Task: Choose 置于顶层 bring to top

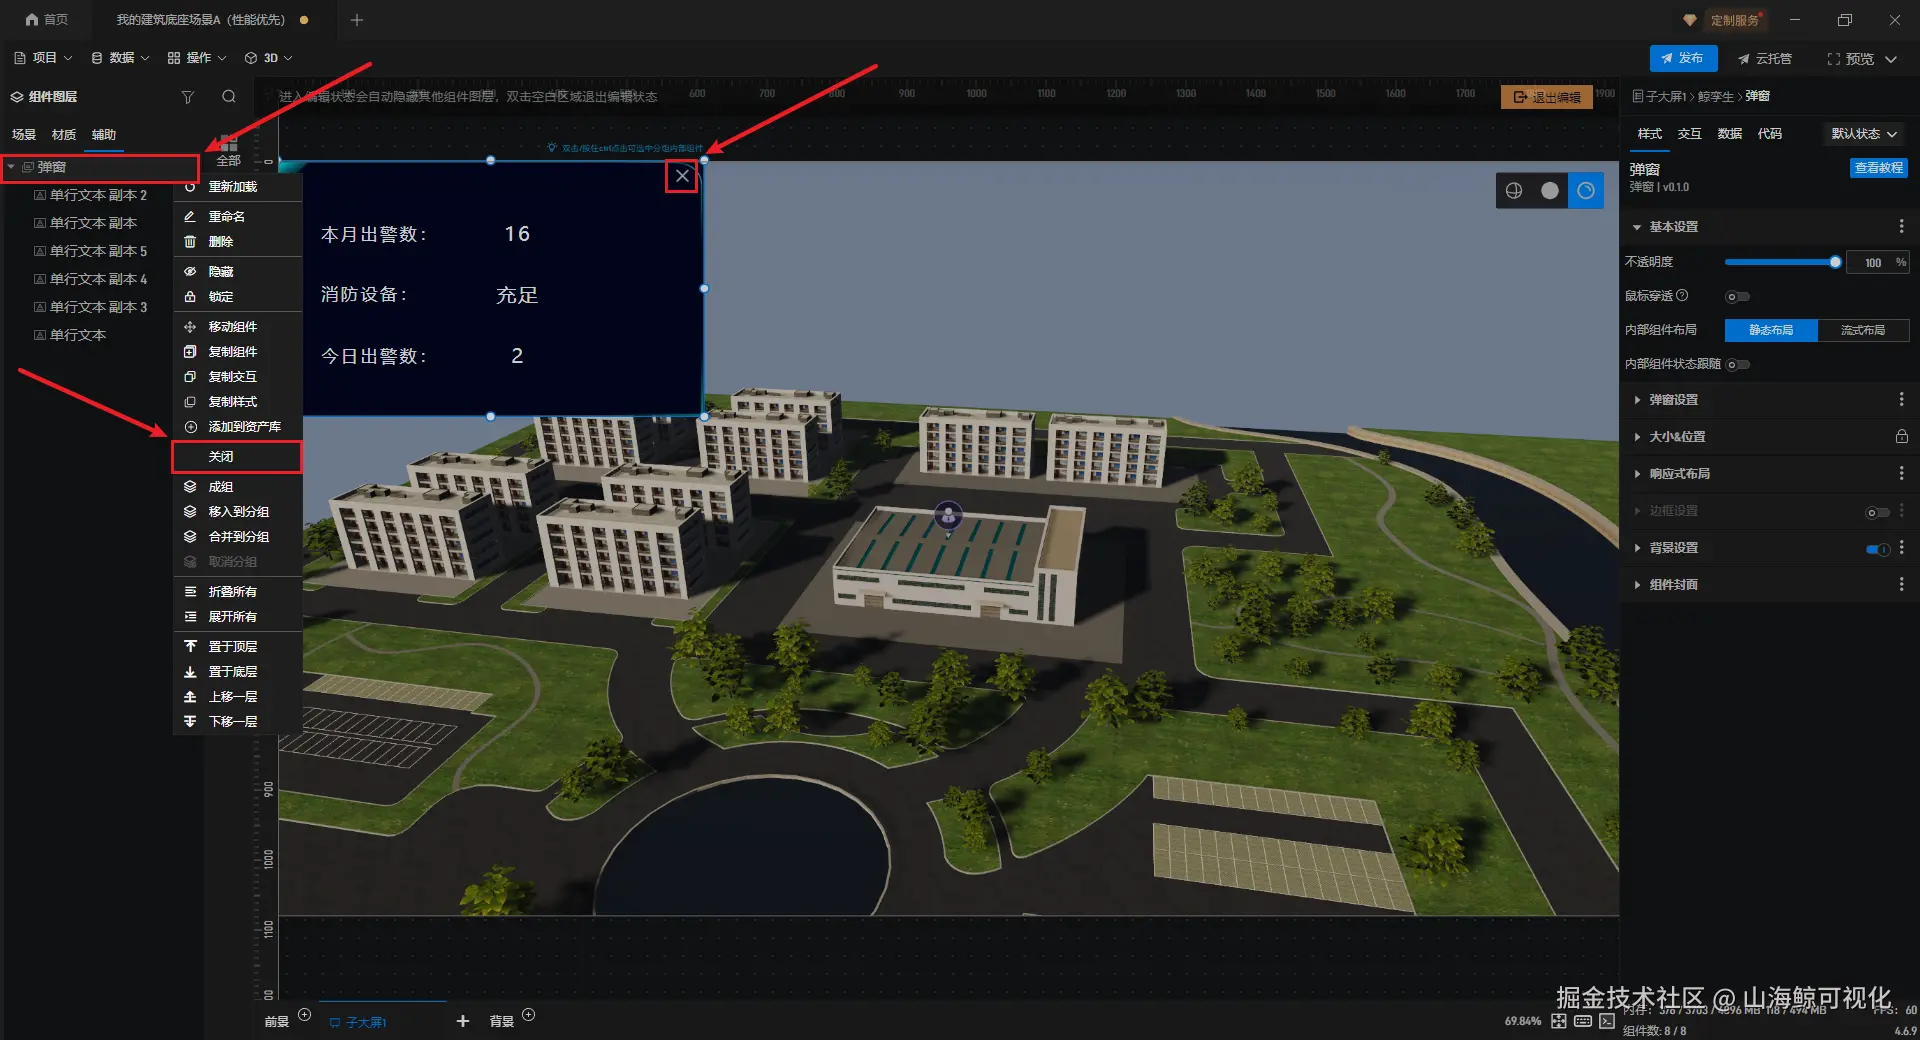Action: pyautogui.click(x=238, y=647)
